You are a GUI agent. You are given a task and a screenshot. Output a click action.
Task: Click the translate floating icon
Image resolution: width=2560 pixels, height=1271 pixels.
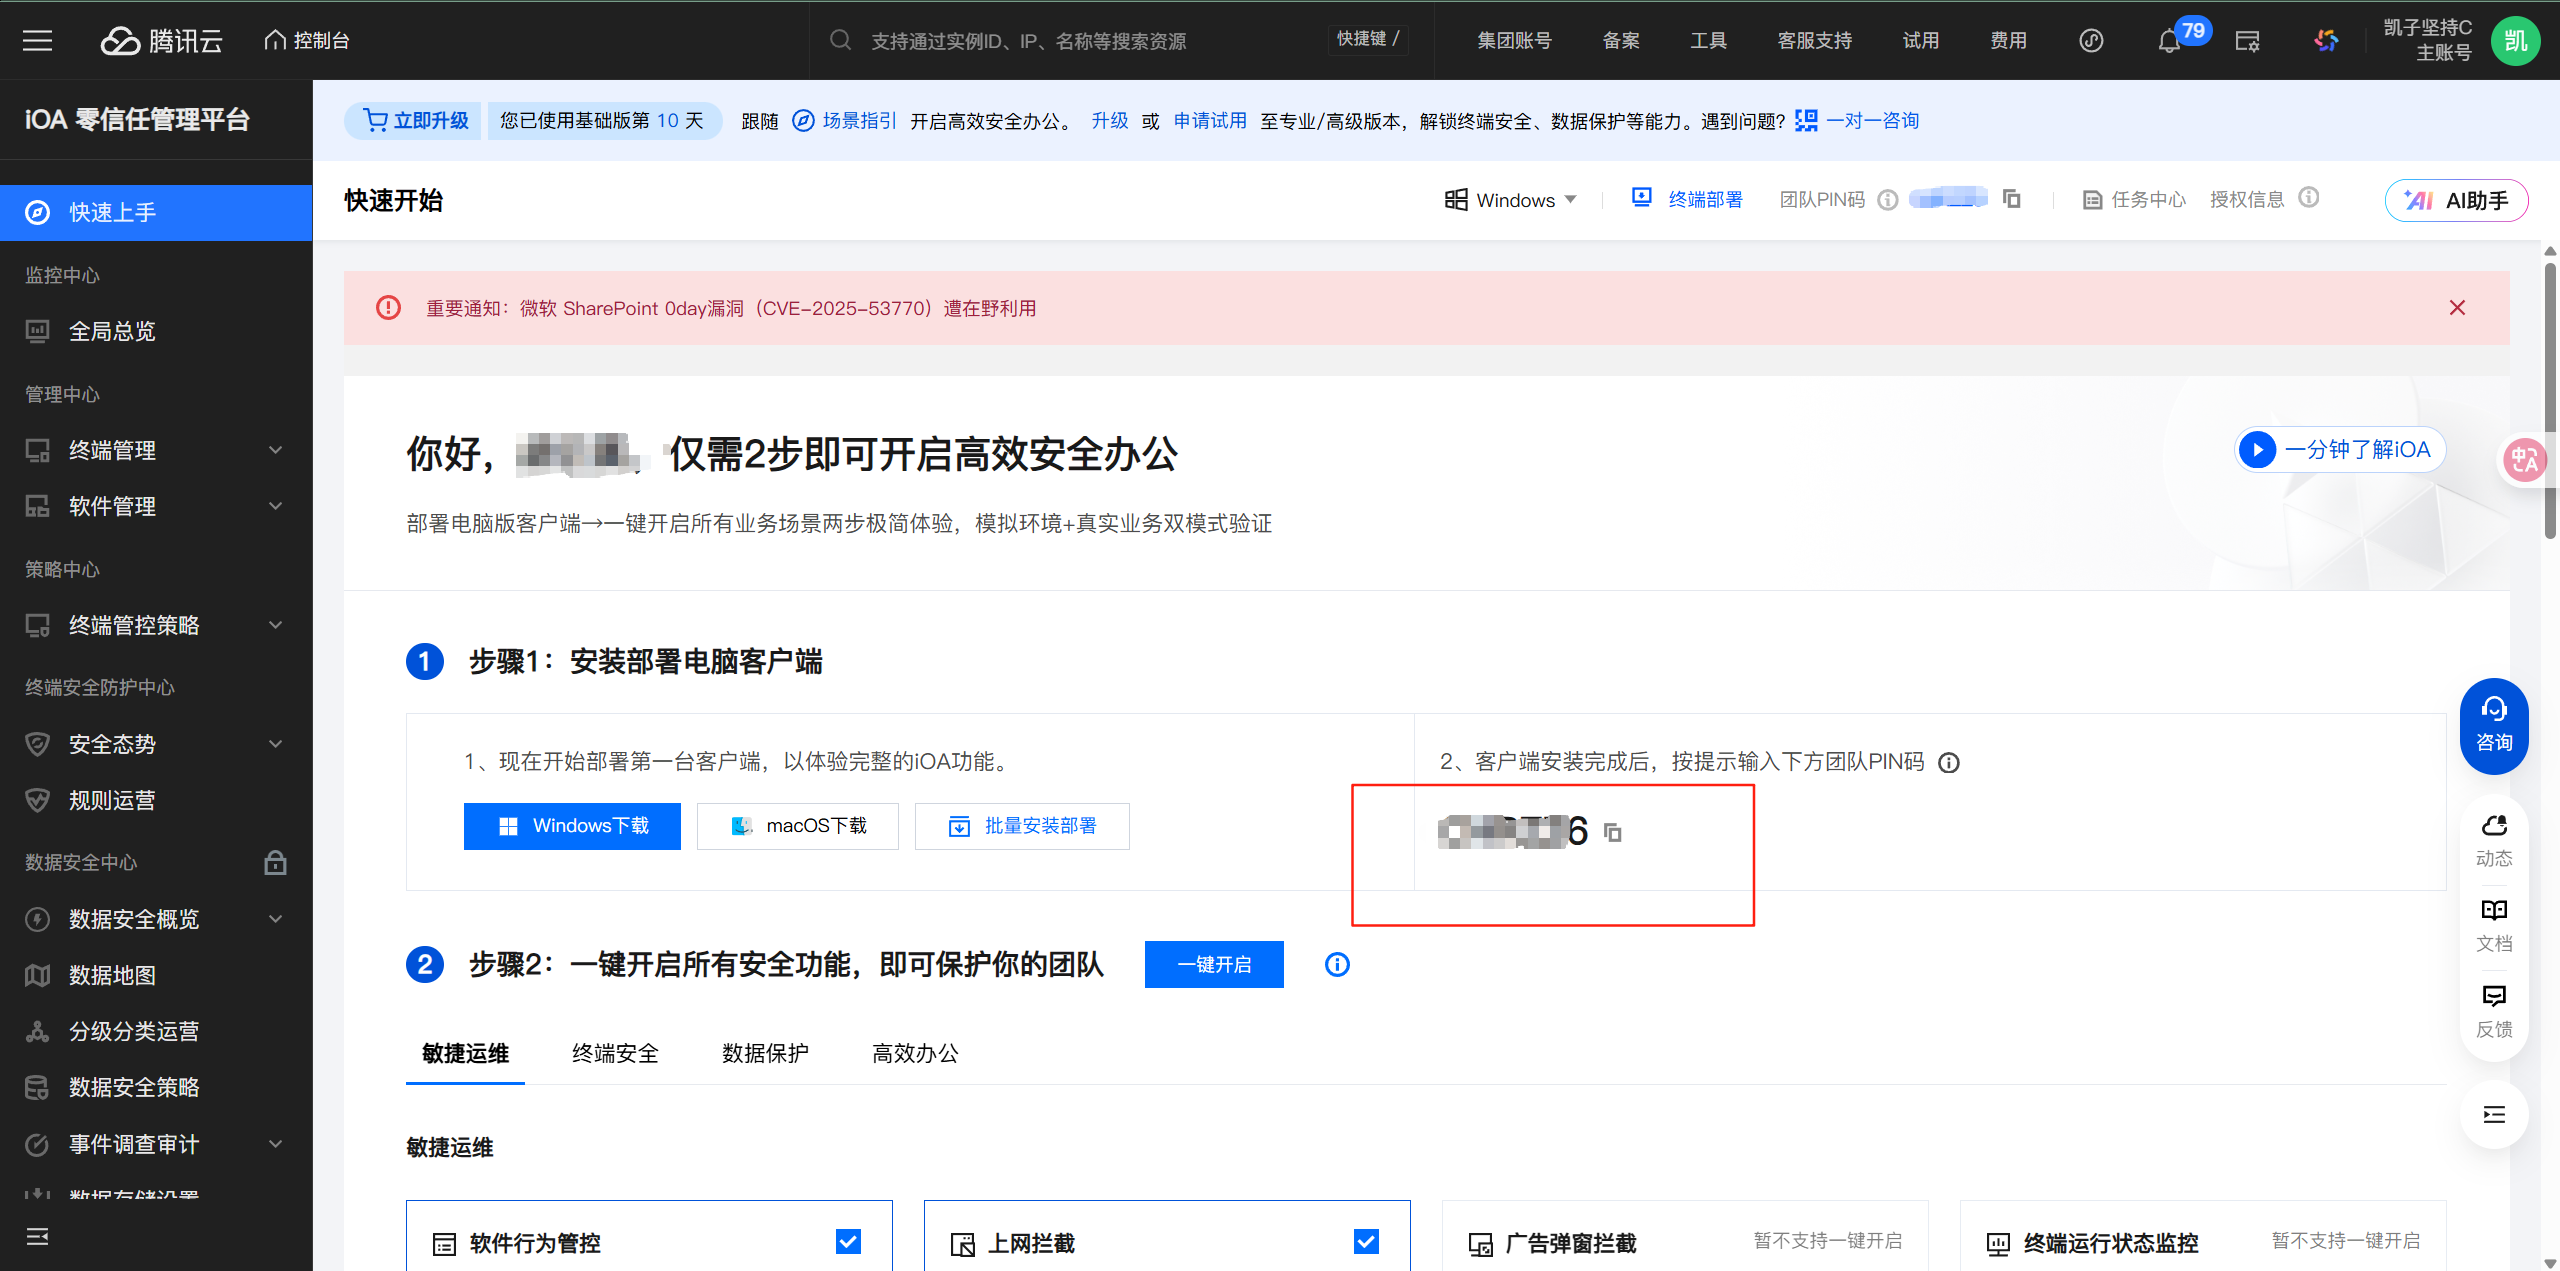(x=2524, y=460)
